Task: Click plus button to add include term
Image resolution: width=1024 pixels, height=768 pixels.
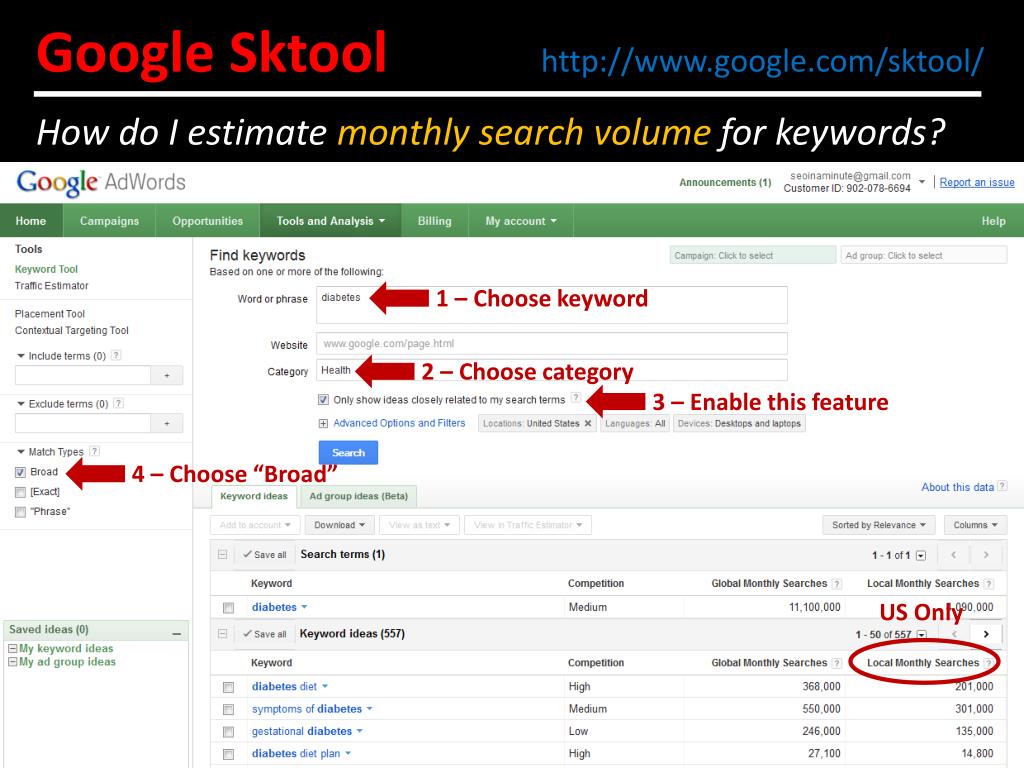Action: pos(167,376)
